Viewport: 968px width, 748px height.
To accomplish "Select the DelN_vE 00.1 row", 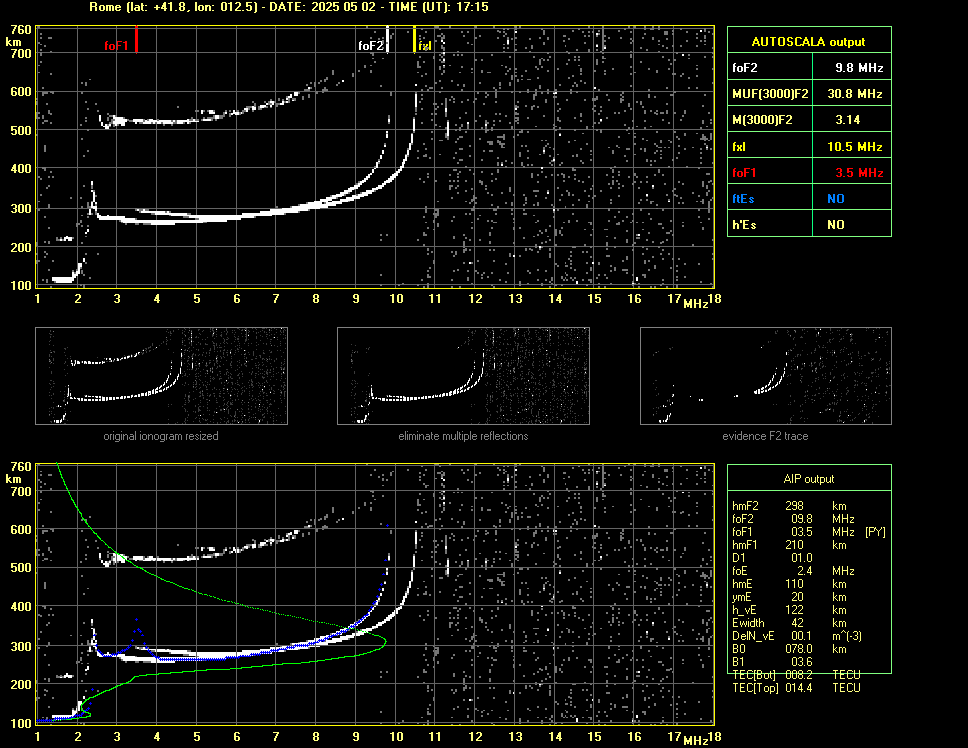I will click(797, 636).
